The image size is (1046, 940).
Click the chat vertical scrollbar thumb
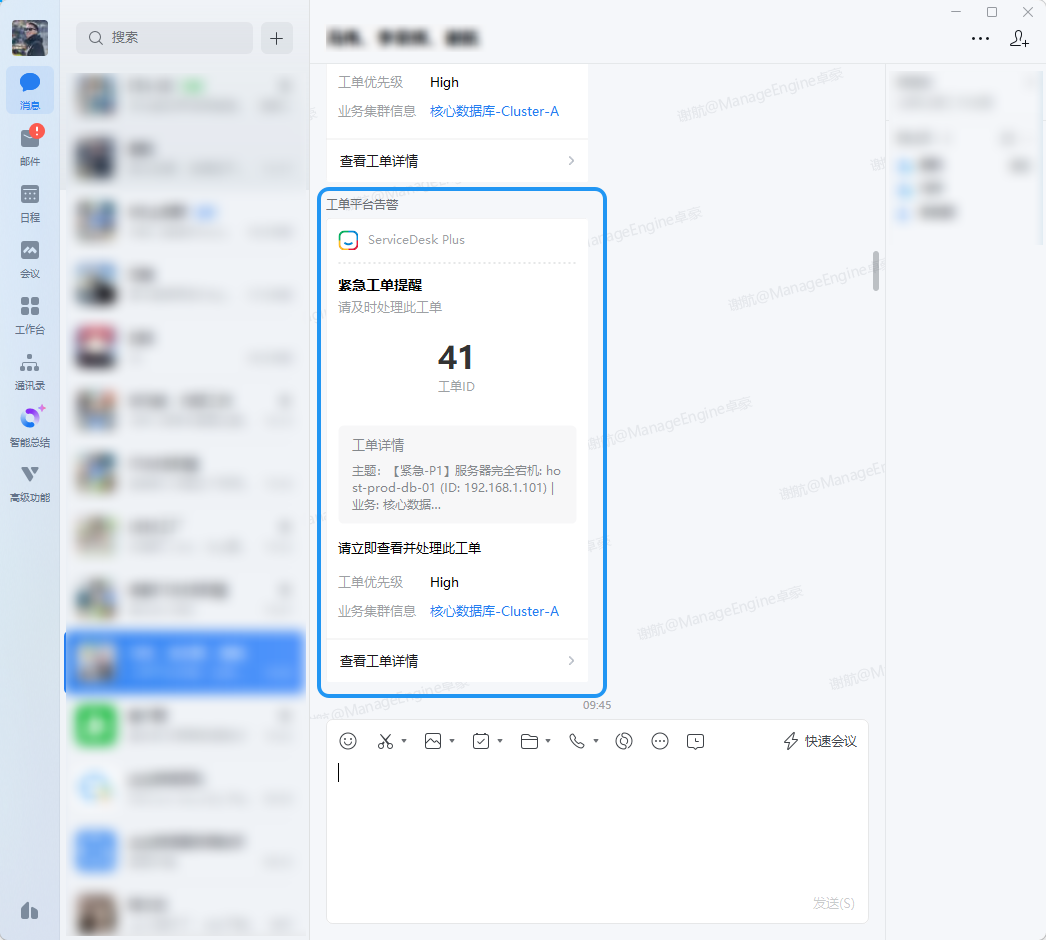[x=876, y=271]
